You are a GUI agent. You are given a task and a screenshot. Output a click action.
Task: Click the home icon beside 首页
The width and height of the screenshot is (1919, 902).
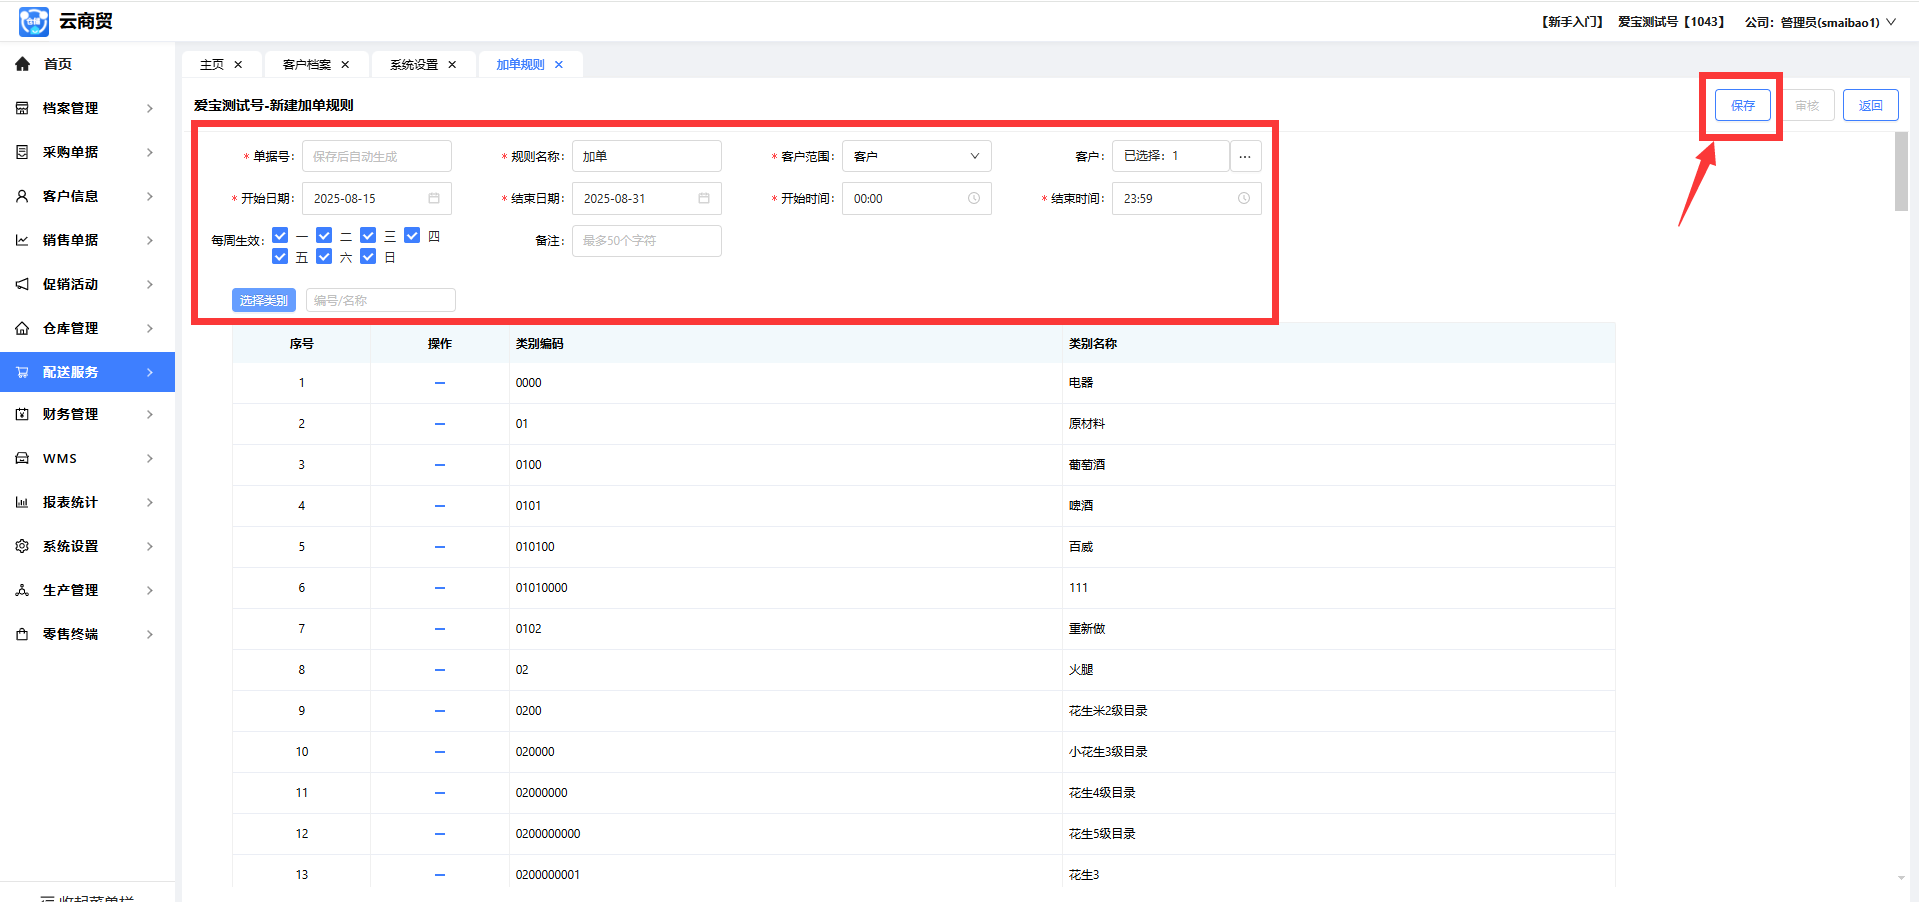(x=22, y=64)
